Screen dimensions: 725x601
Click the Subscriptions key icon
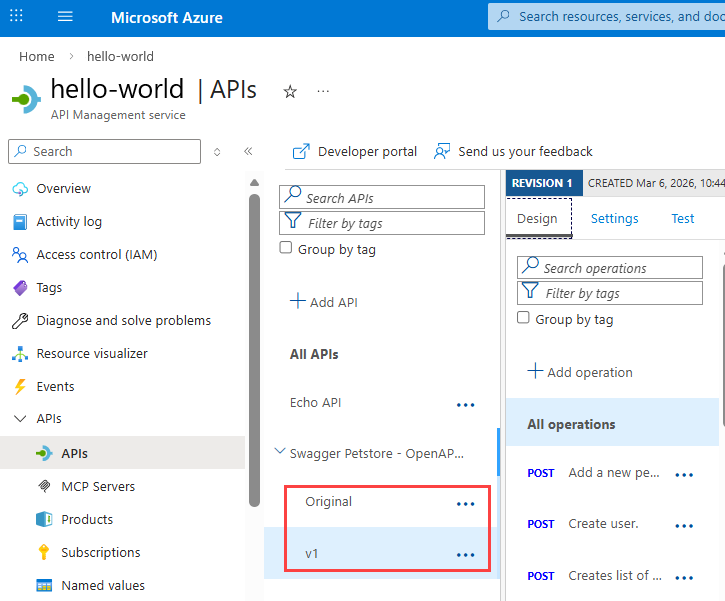pos(44,552)
